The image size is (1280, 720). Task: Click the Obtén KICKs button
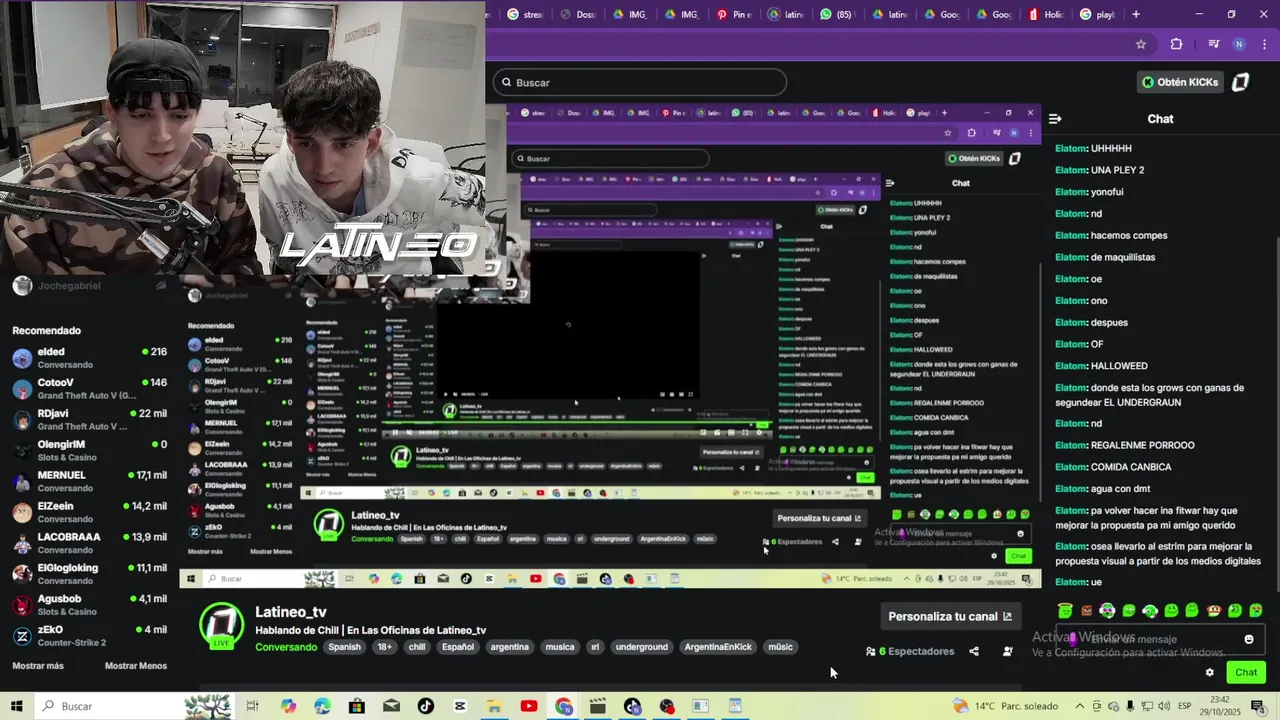[x=1180, y=82]
